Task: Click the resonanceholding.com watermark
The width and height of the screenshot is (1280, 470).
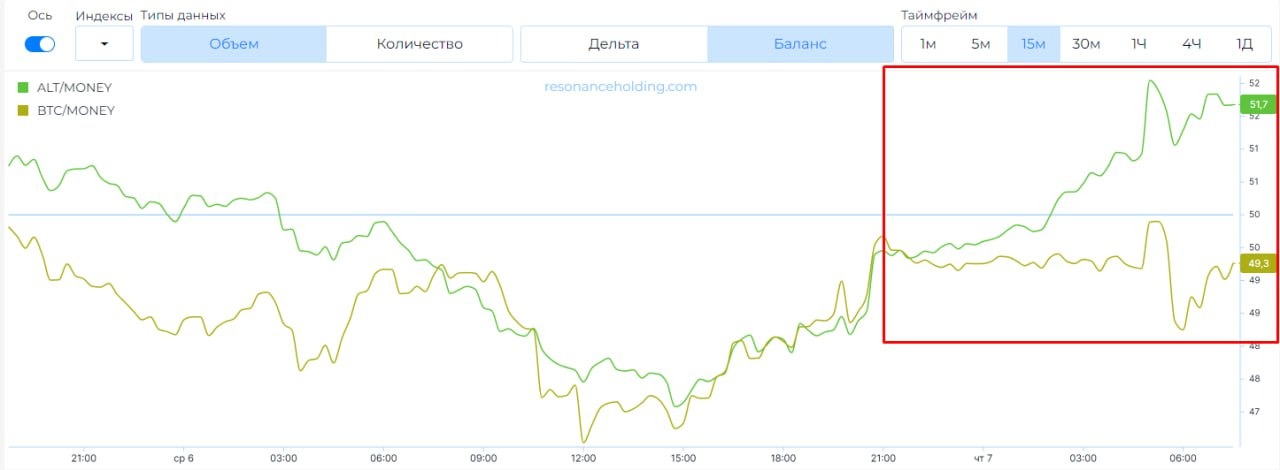Action: (620, 87)
